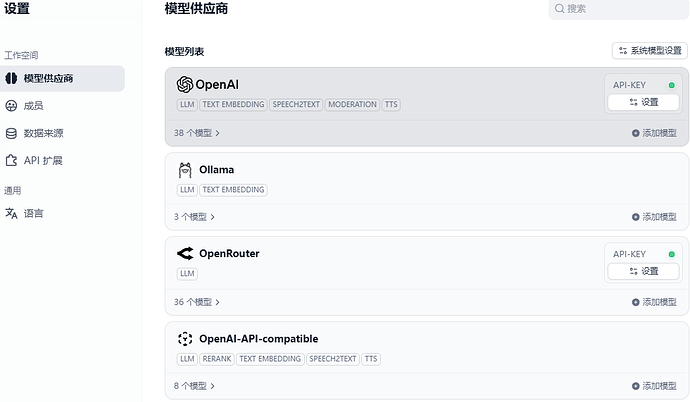Image resolution: width=690 pixels, height=402 pixels.
Task: Click the 数据来源 database icon
Action: tap(11, 133)
